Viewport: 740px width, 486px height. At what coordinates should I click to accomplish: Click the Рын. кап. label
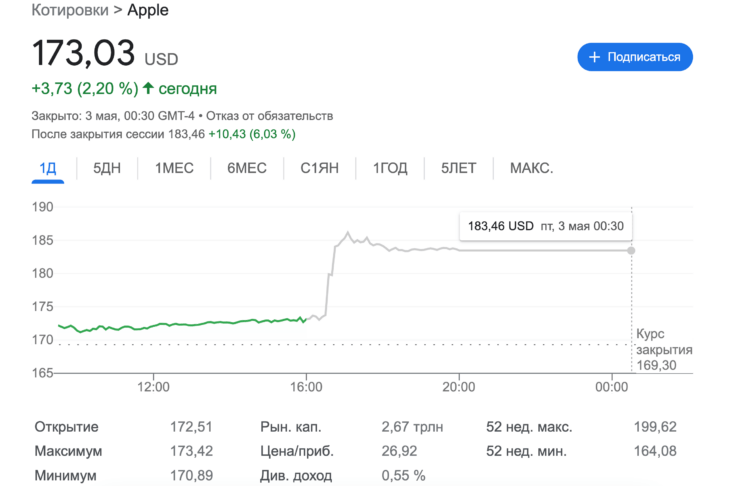tap(291, 427)
